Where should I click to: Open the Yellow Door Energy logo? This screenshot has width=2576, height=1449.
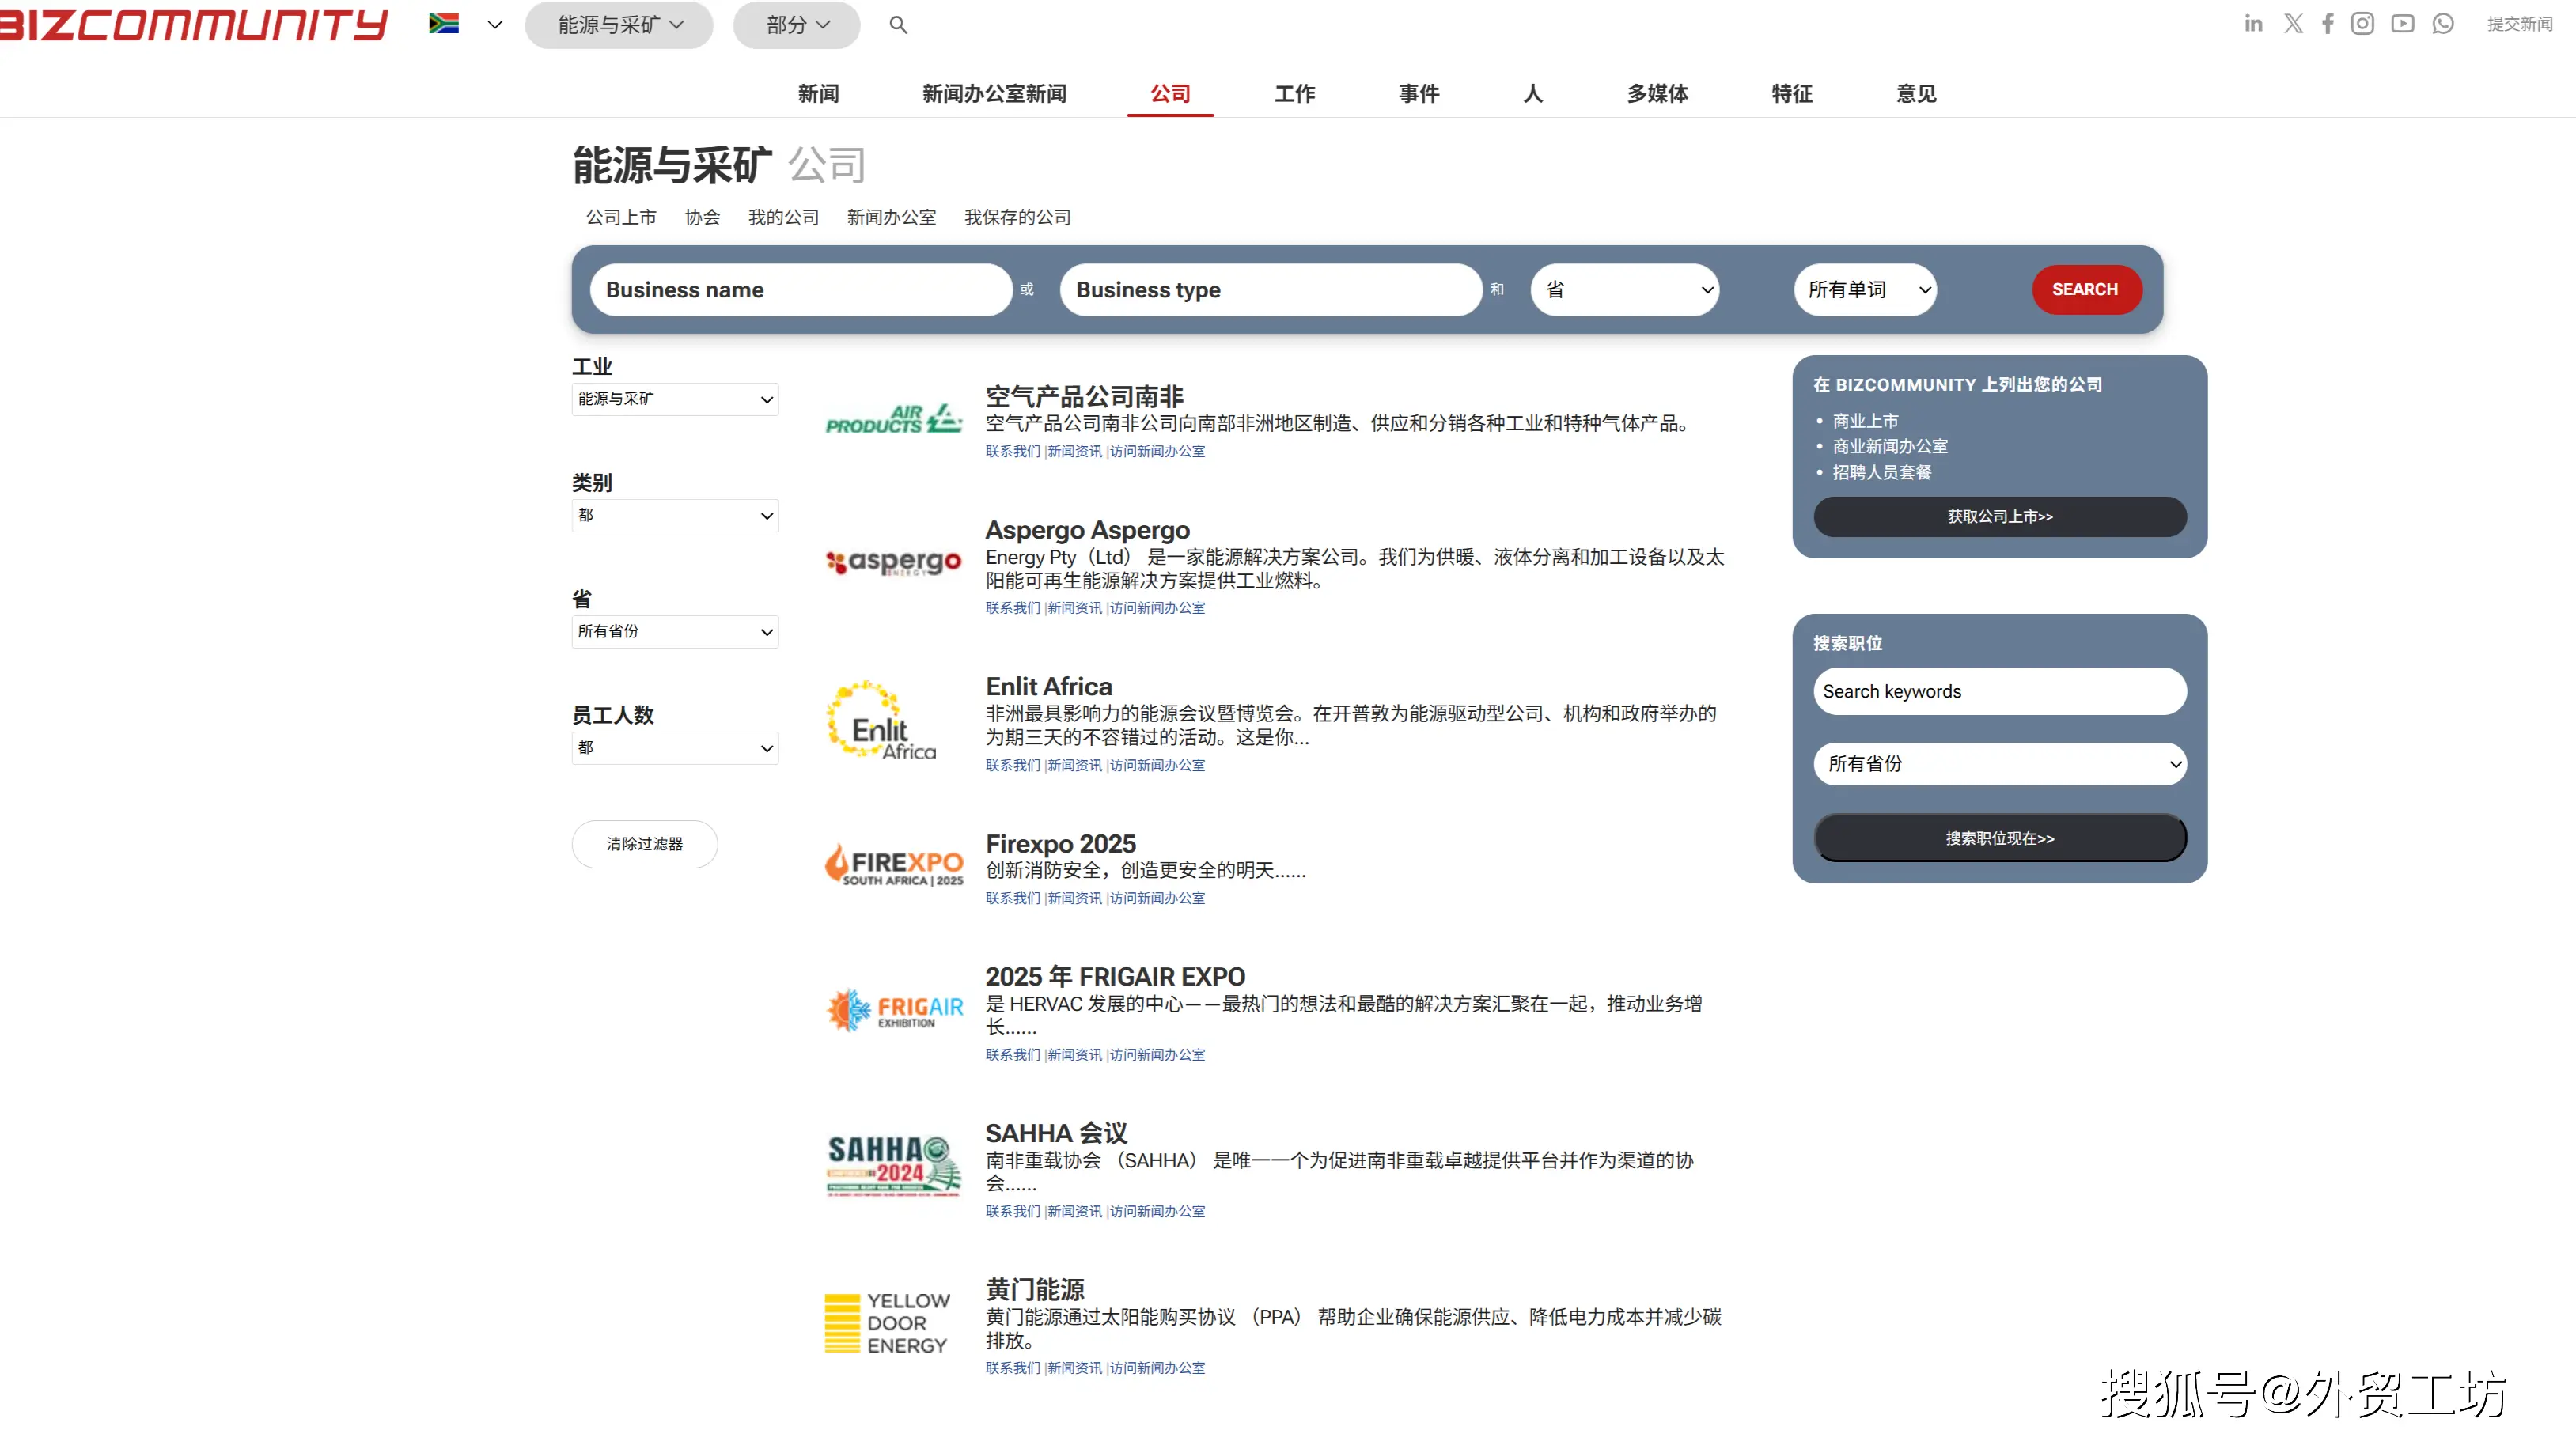point(887,1322)
